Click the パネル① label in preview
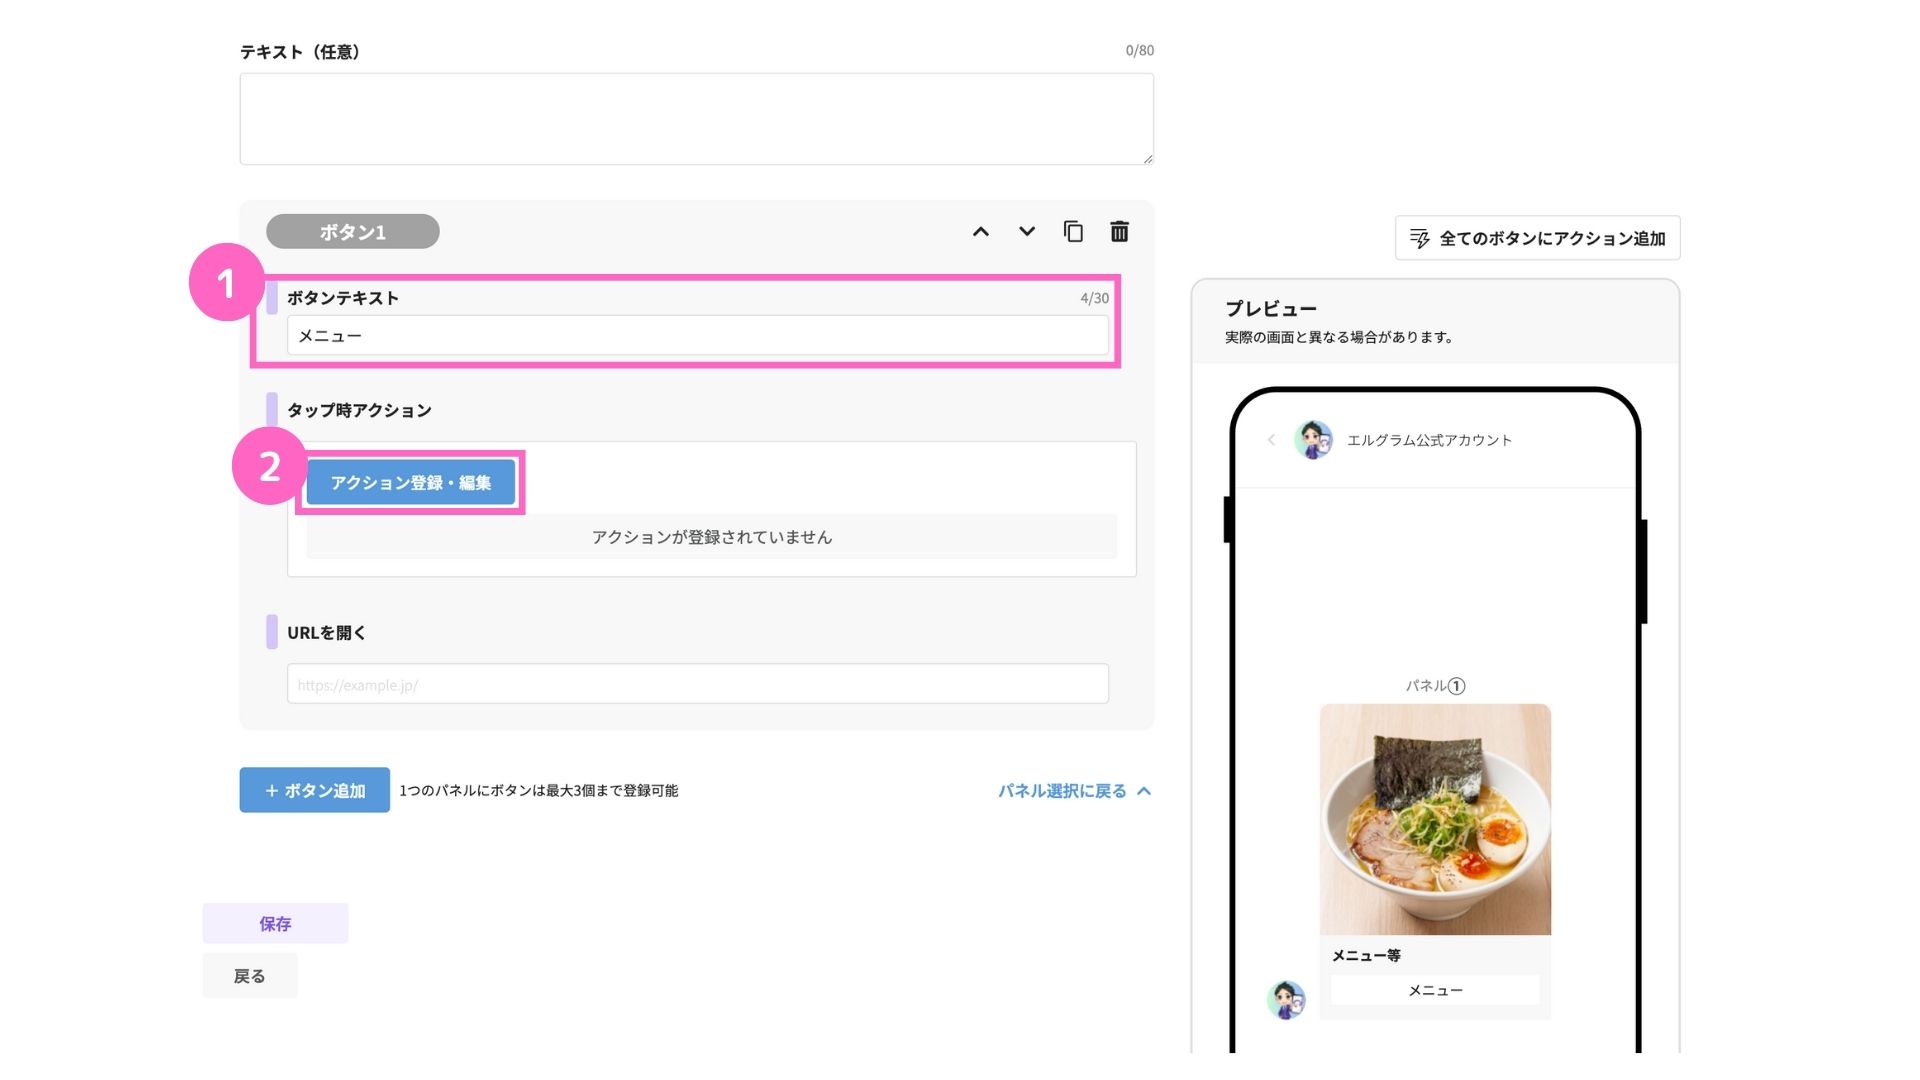1920x1080 pixels. (1435, 686)
